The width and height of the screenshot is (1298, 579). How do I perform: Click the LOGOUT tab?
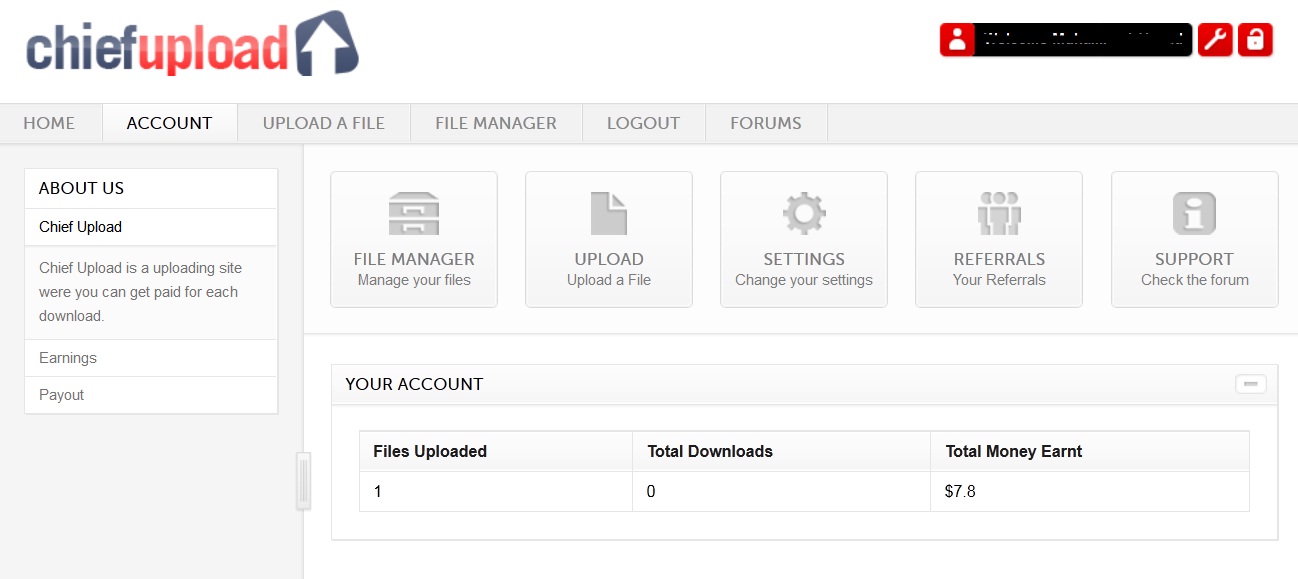644,123
